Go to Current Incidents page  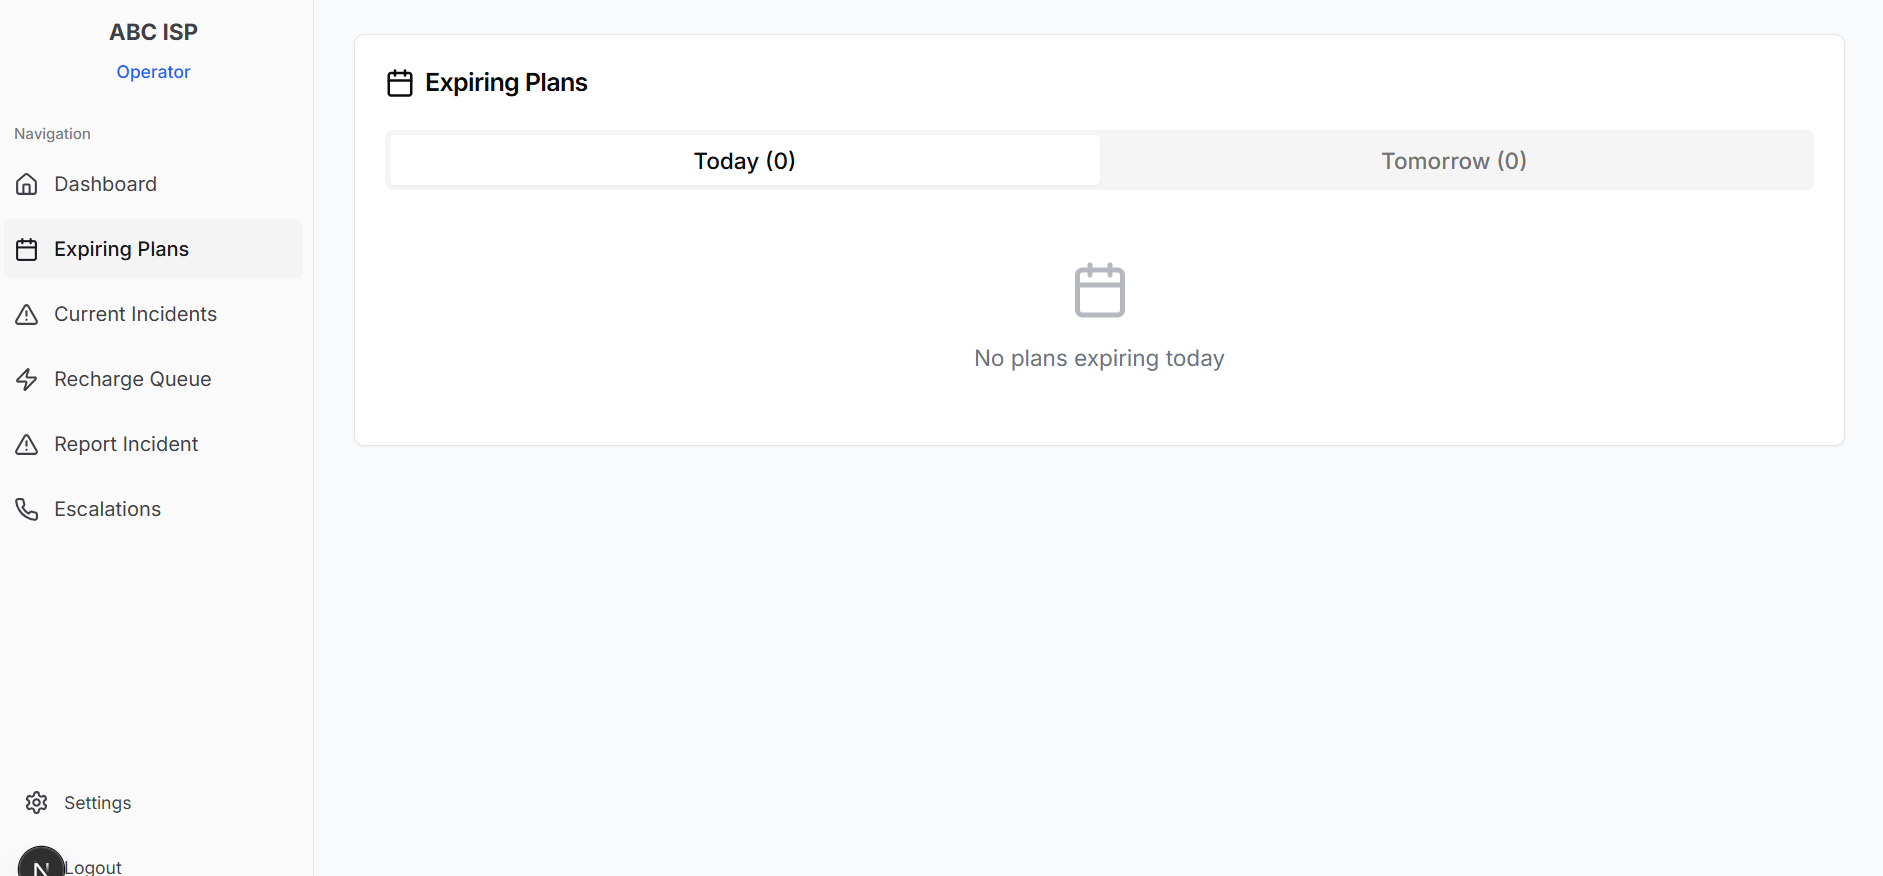135,314
